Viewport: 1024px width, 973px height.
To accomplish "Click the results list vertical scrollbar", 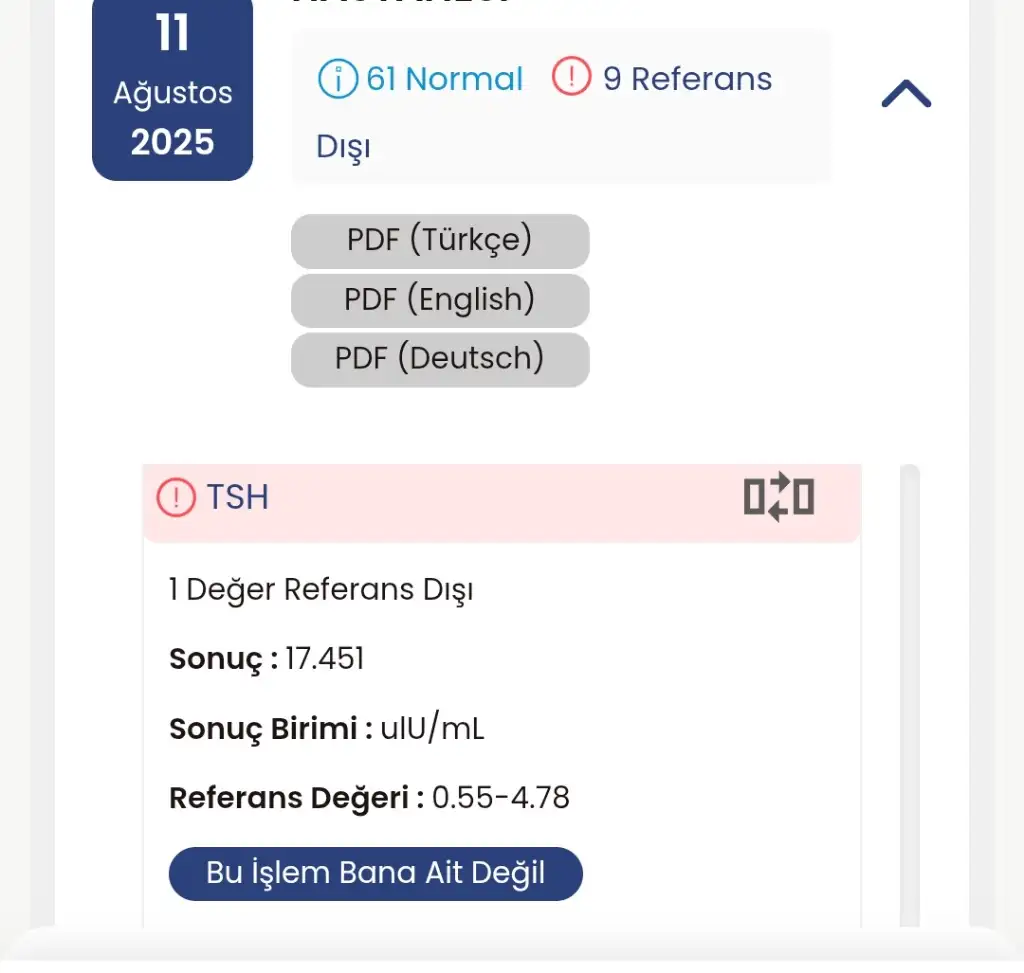I will click(909, 700).
